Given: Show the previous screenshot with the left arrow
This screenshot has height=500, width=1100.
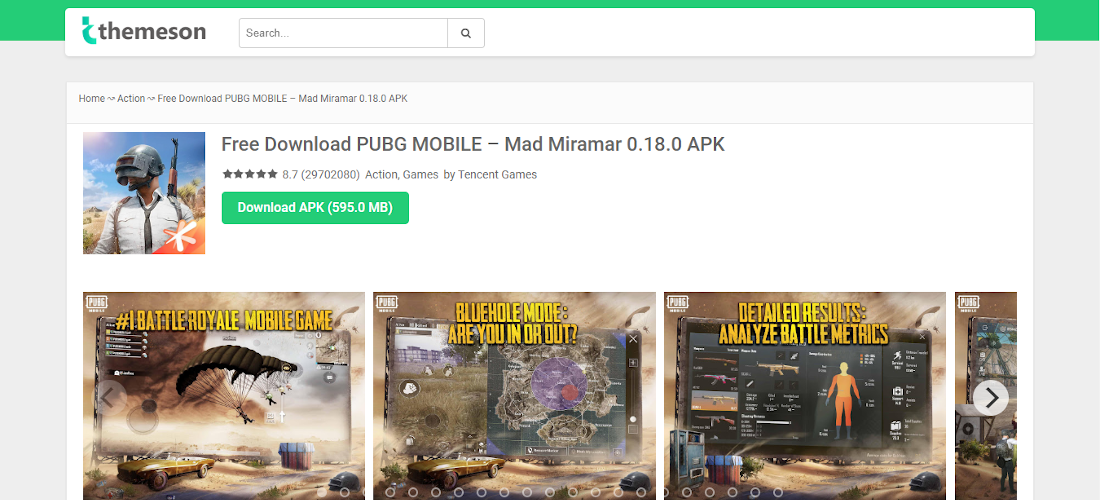Looking at the screenshot, I should pyautogui.click(x=109, y=398).
